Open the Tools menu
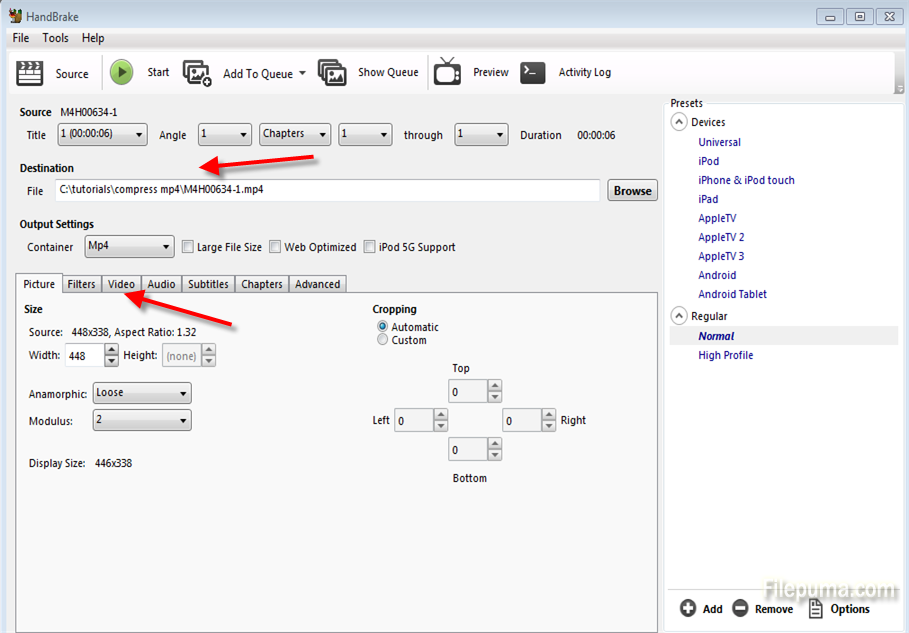 click(x=55, y=38)
